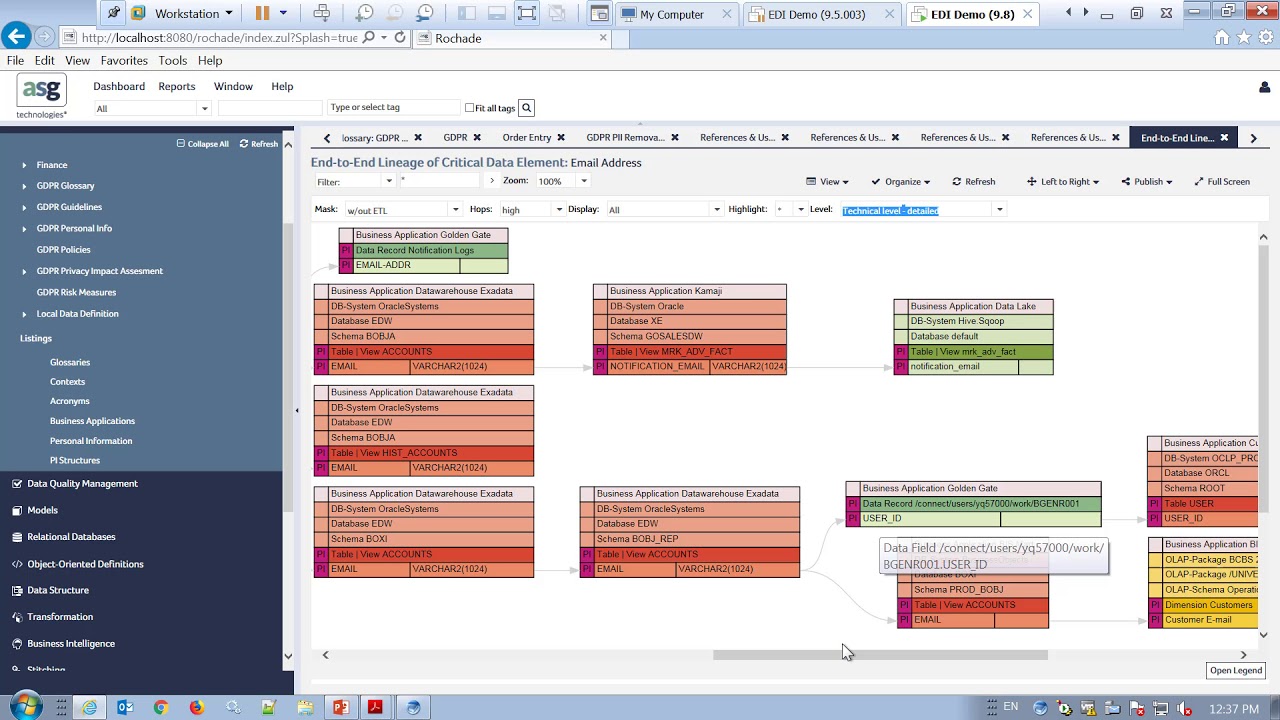Click the browser page refresh icon

[x=400, y=37]
